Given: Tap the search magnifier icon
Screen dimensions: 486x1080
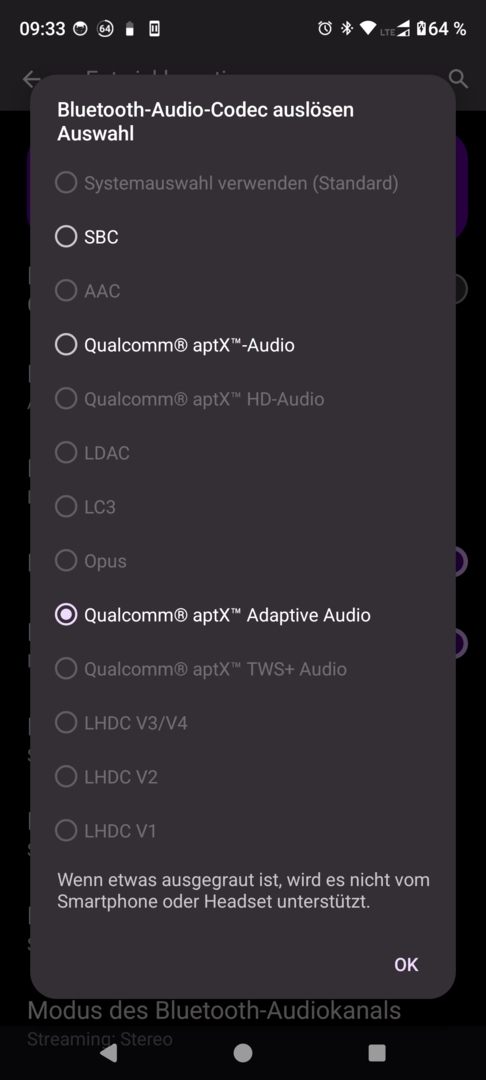Looking at the screenshot, I should (458, 79).
